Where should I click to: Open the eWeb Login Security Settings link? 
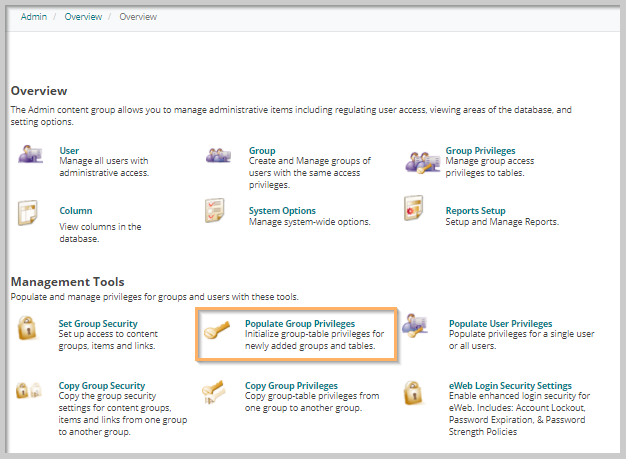(x=510, y=386)
